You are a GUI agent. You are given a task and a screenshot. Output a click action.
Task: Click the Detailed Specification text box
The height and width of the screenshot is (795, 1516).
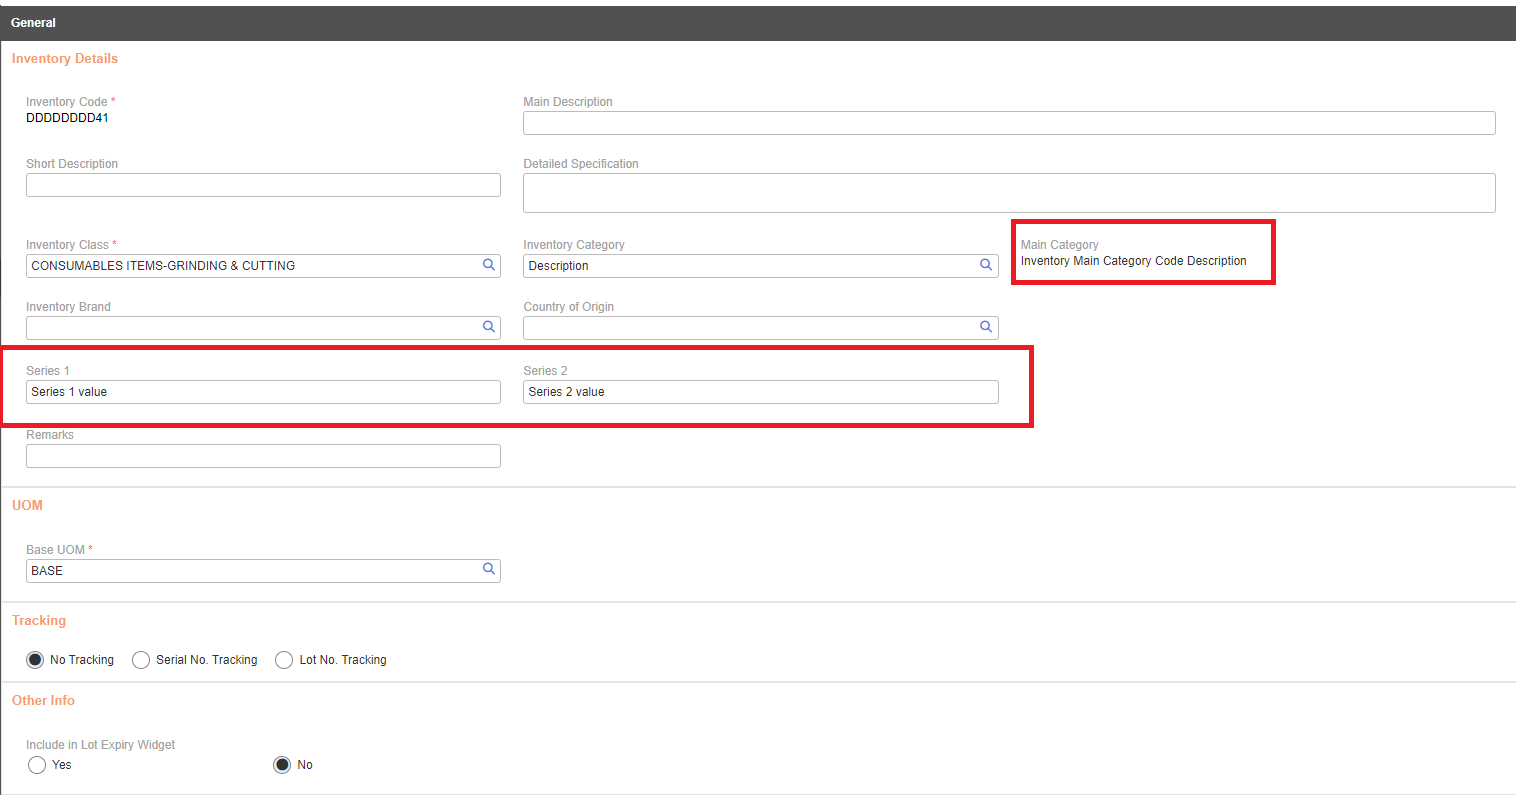(x=1009, y=192)
